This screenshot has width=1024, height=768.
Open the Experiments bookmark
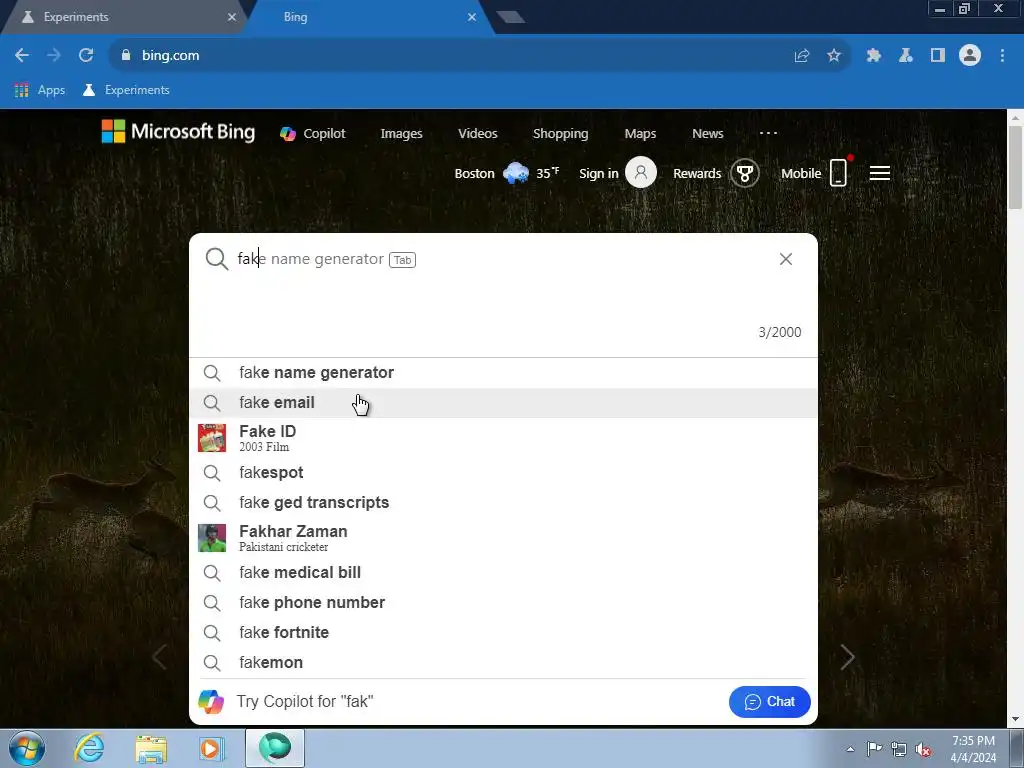pyautogui.click(x=126, y=90)
